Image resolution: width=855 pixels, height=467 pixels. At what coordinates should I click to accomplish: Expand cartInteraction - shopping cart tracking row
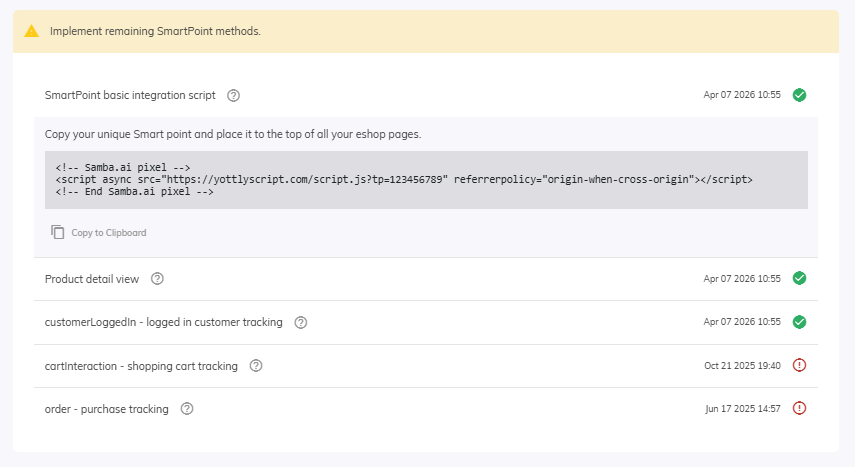pyautogui.click(x=141, y=366)
